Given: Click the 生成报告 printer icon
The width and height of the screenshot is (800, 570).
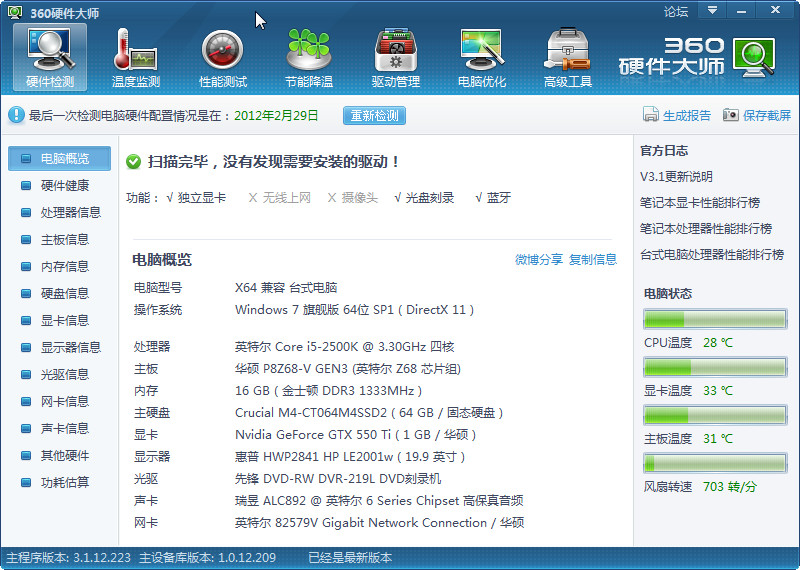Looking at the screenshot, I should coord(651,114).
